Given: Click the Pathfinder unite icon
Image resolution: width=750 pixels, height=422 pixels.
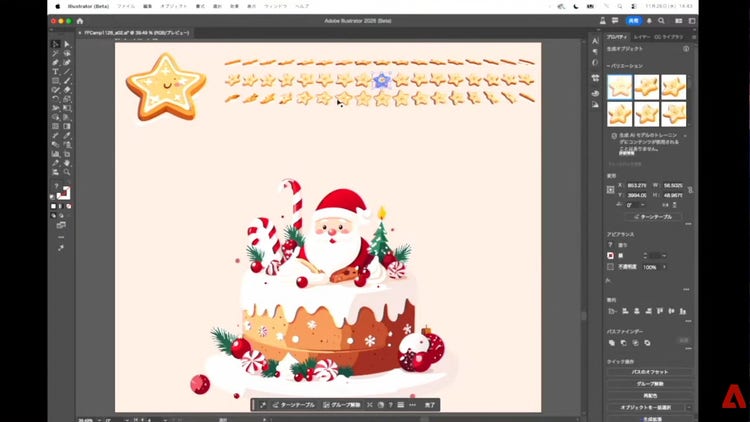Looking at the screenshot, I should point(612,342).
